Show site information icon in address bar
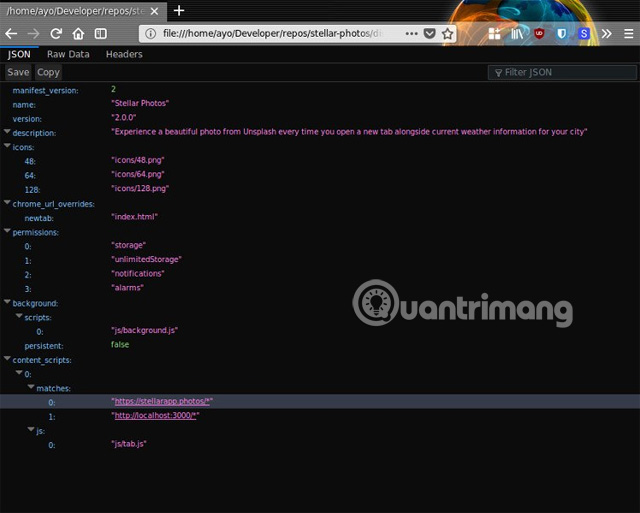 tap(151, 33)
